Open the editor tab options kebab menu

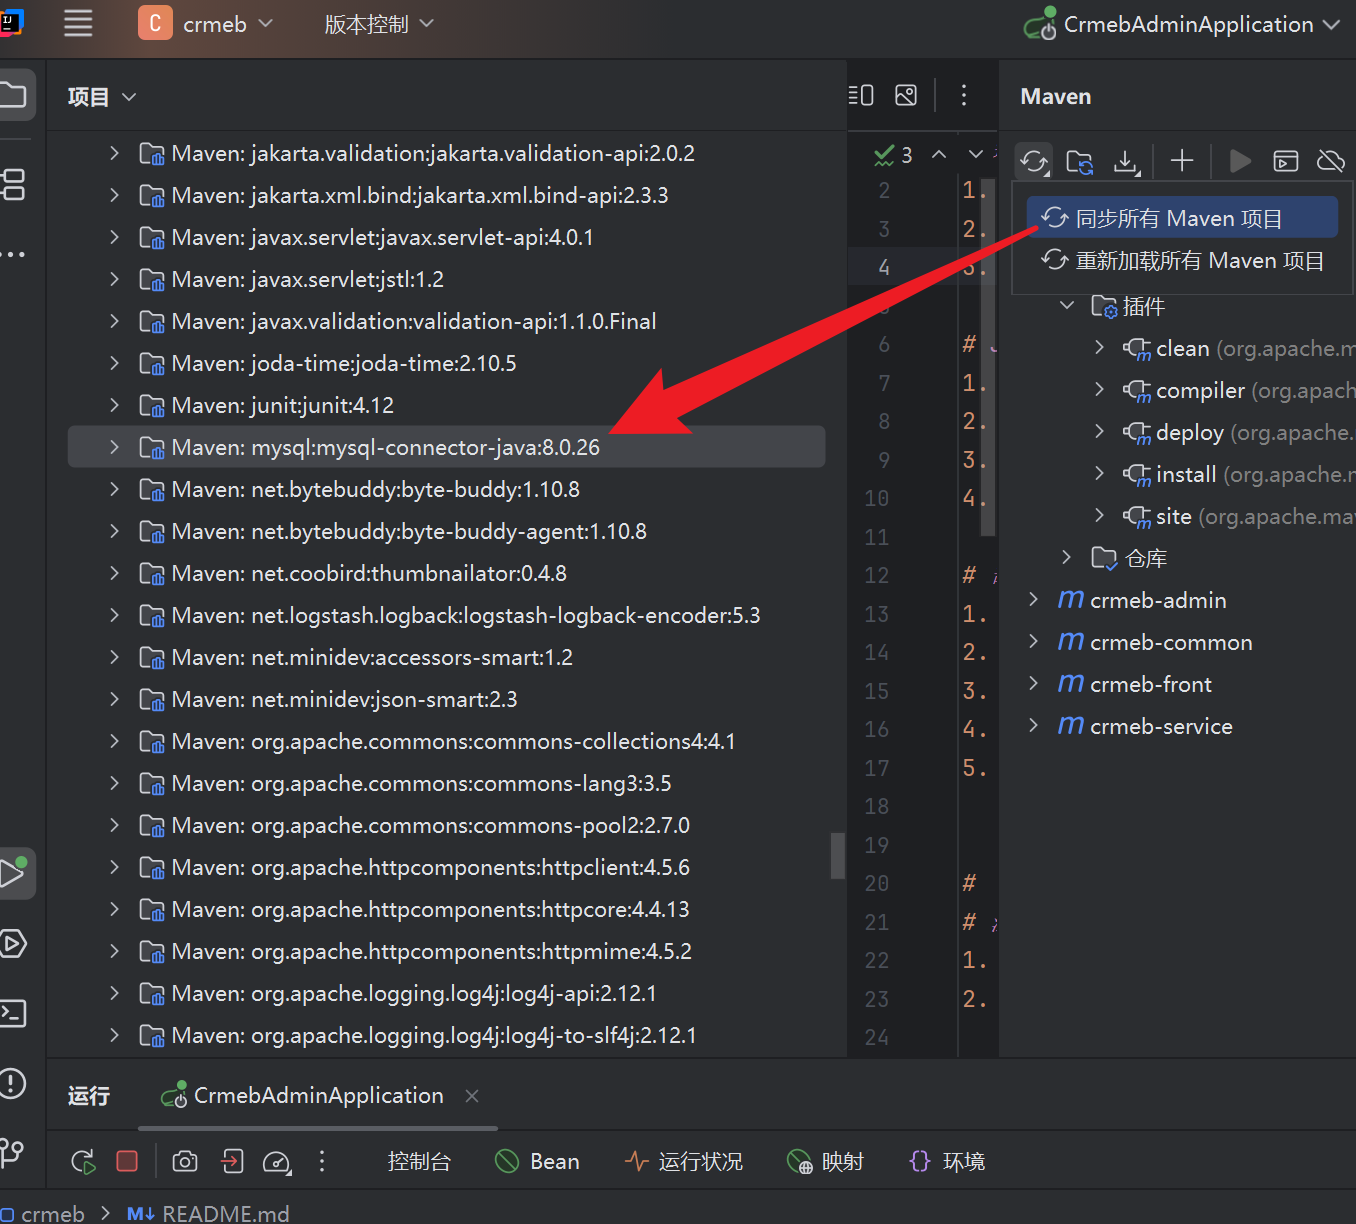(964, 95)
